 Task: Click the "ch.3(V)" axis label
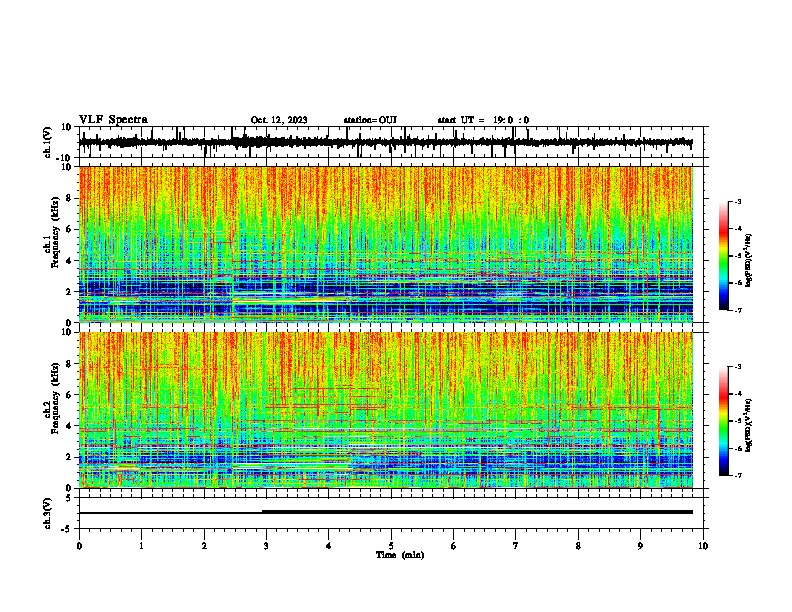(48, 514)
